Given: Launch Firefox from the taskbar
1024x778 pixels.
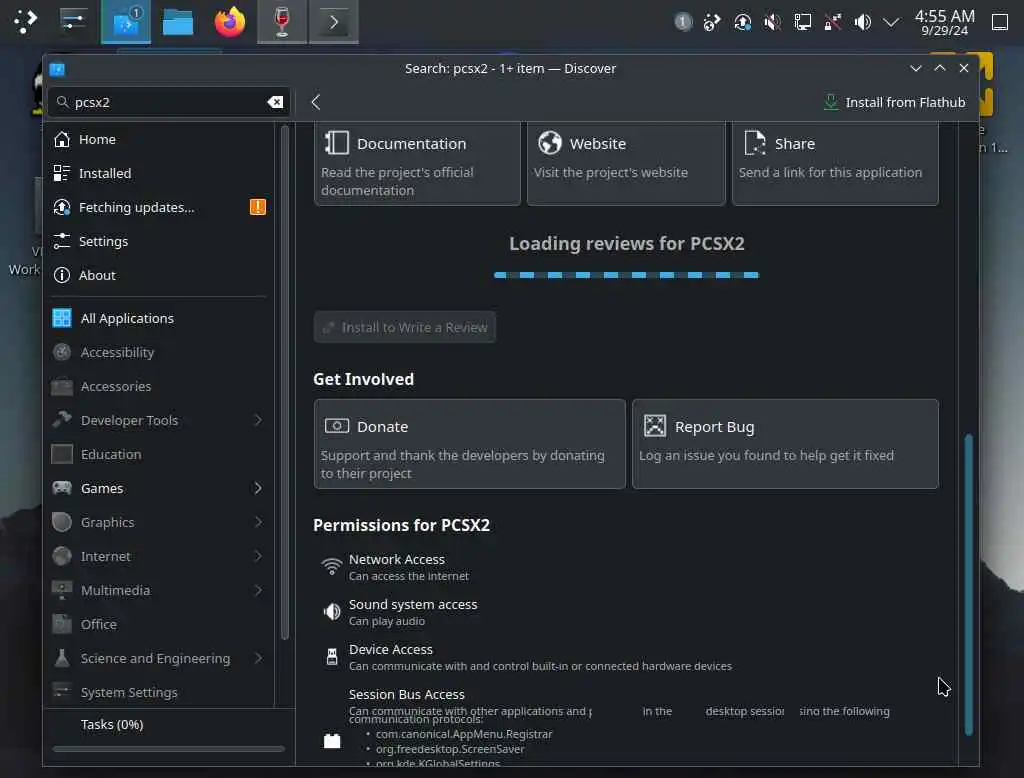Looking at the screenshot, I should (230, 22).
